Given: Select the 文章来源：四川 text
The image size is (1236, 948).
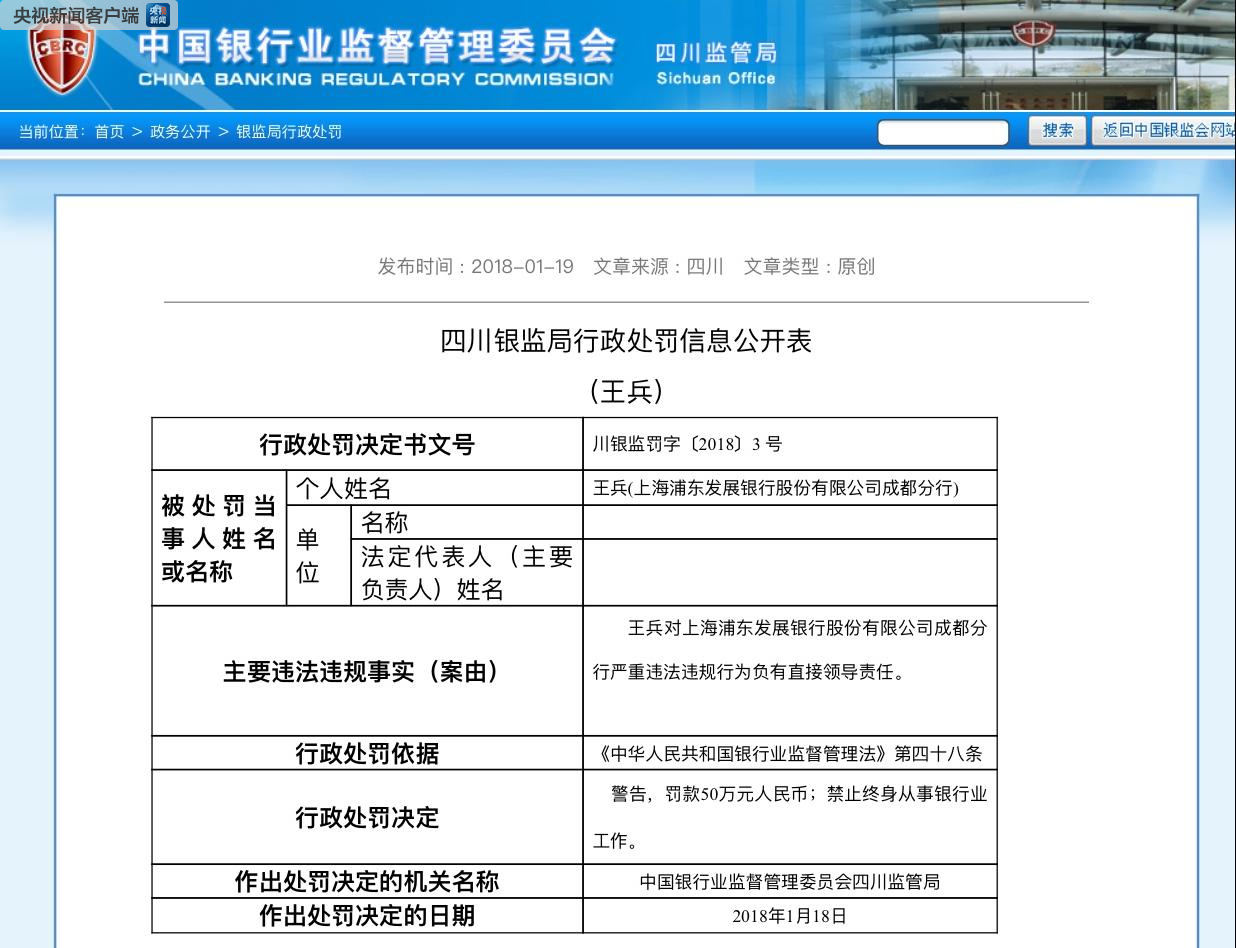Looking at the screenshot, I should click(658, 266).
